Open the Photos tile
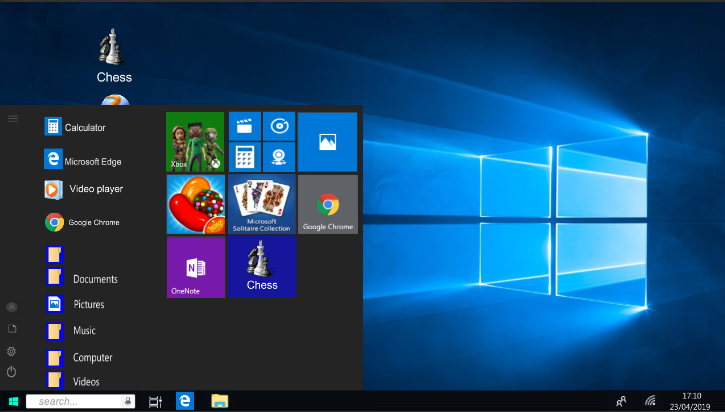 [327, 141]
